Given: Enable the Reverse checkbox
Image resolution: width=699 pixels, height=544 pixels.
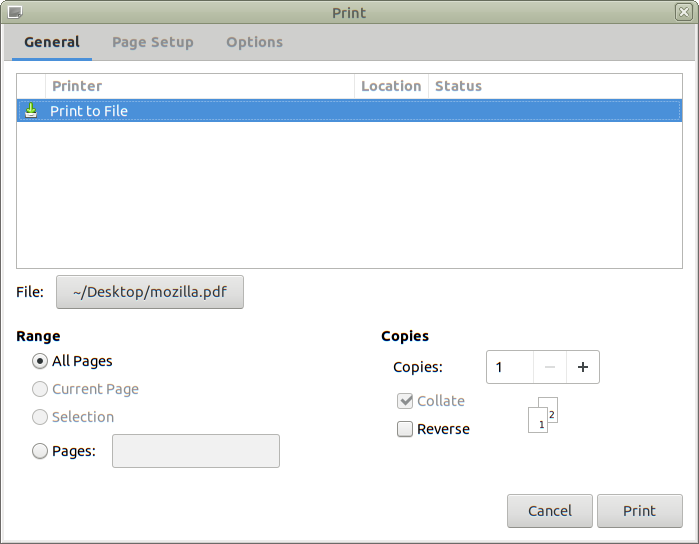Looking at the screenshot, I should 405,429.
